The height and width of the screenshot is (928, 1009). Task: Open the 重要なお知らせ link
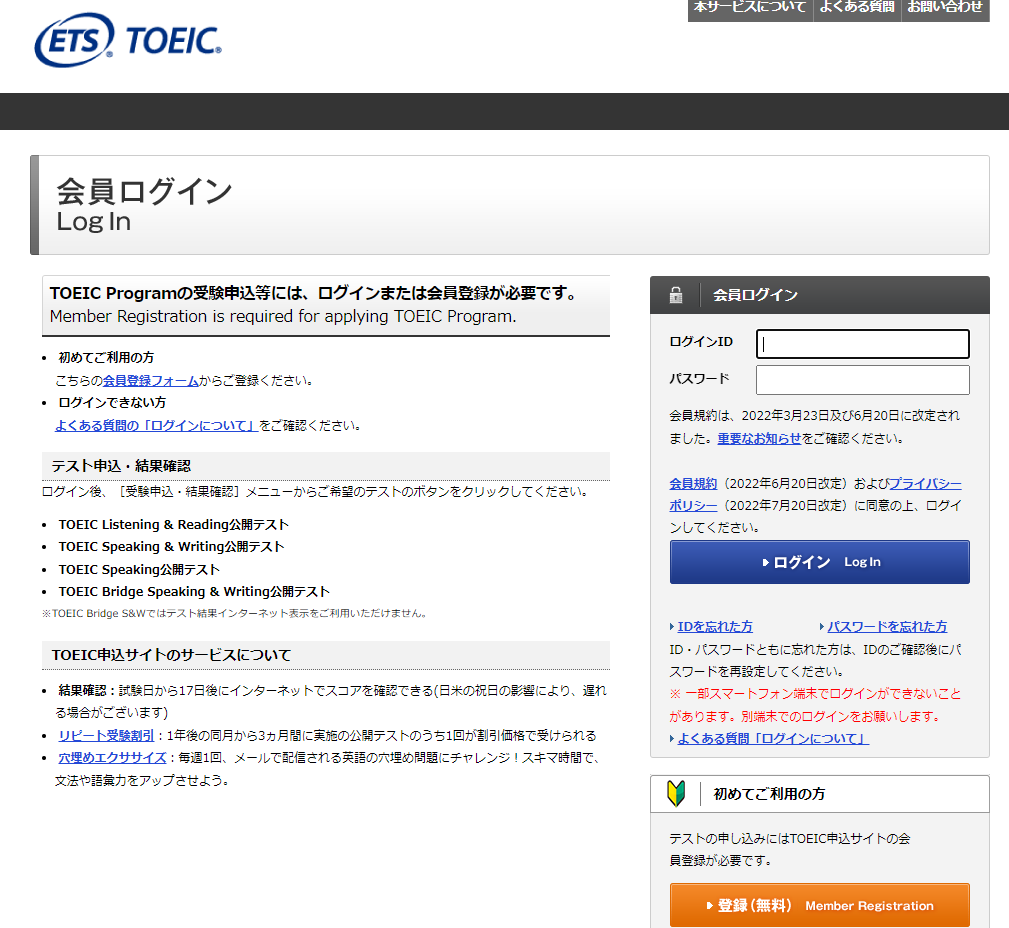click(759, 438)
